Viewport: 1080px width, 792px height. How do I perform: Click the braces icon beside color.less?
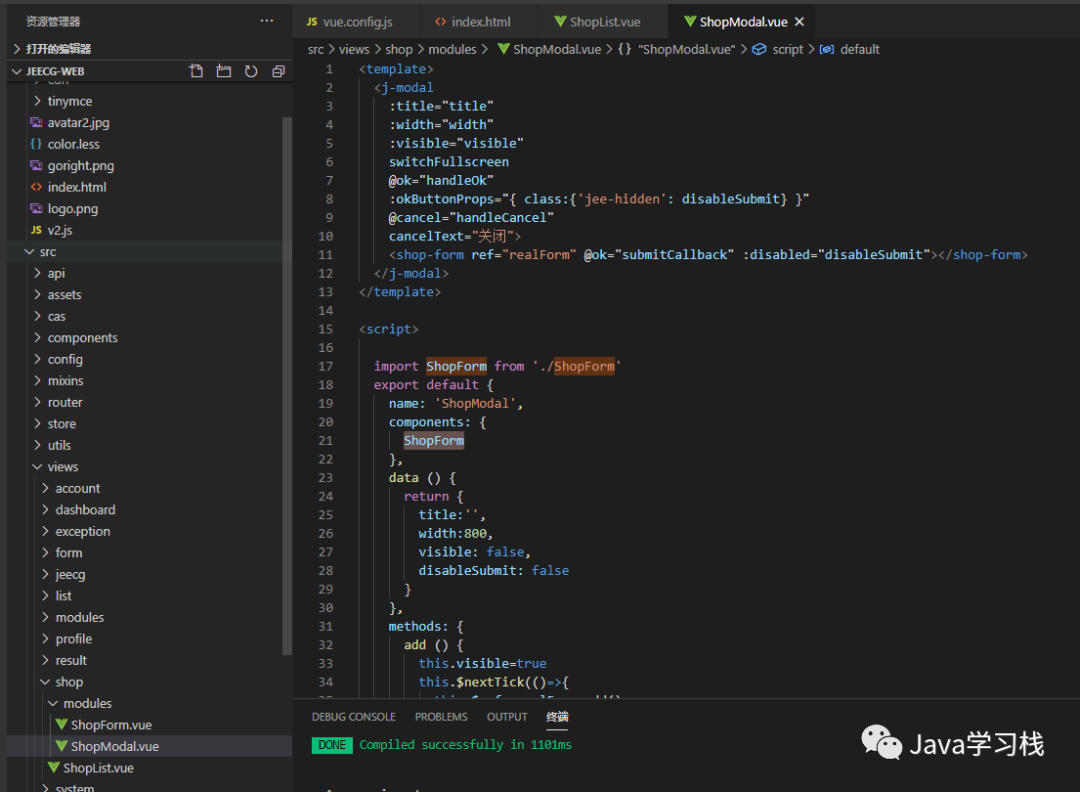(x=37, y=144)
